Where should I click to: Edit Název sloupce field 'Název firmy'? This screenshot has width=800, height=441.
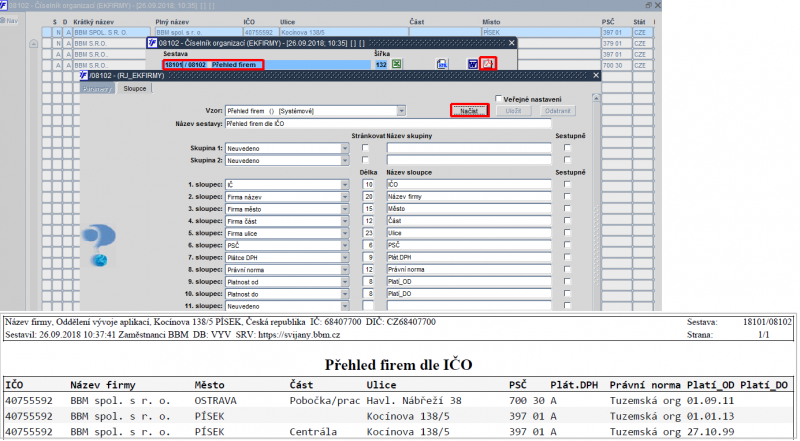pyautogui.click(x=469, y=197)
